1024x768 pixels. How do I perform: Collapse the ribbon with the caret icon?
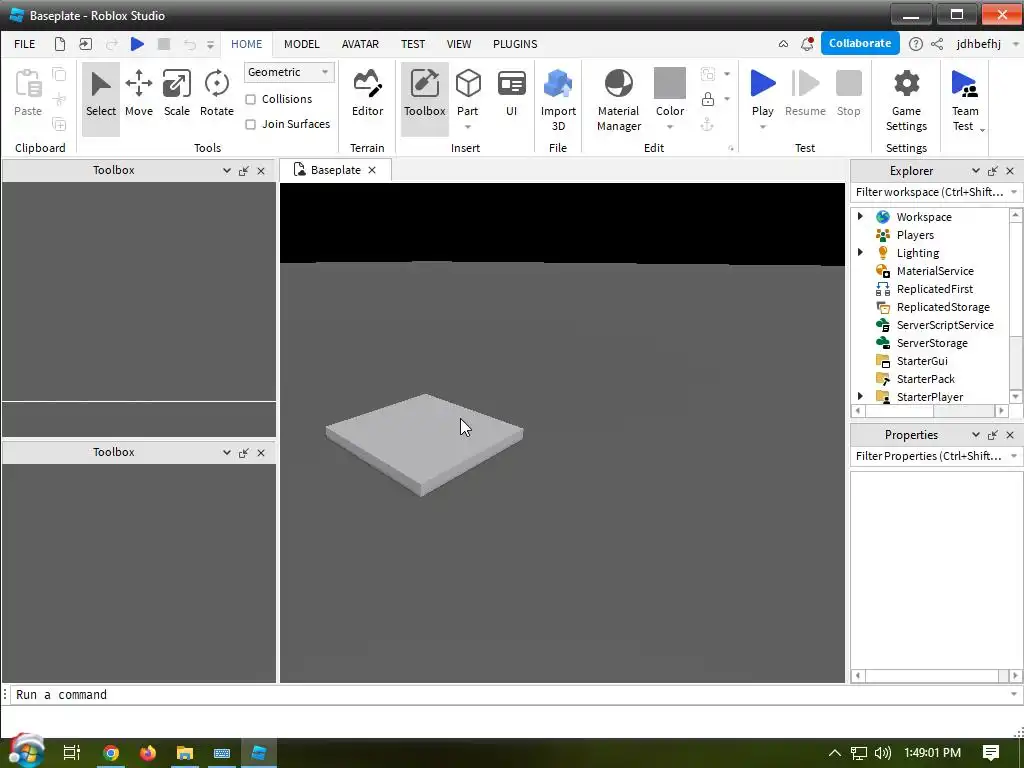pyautogui.click(x=783, y=44)
